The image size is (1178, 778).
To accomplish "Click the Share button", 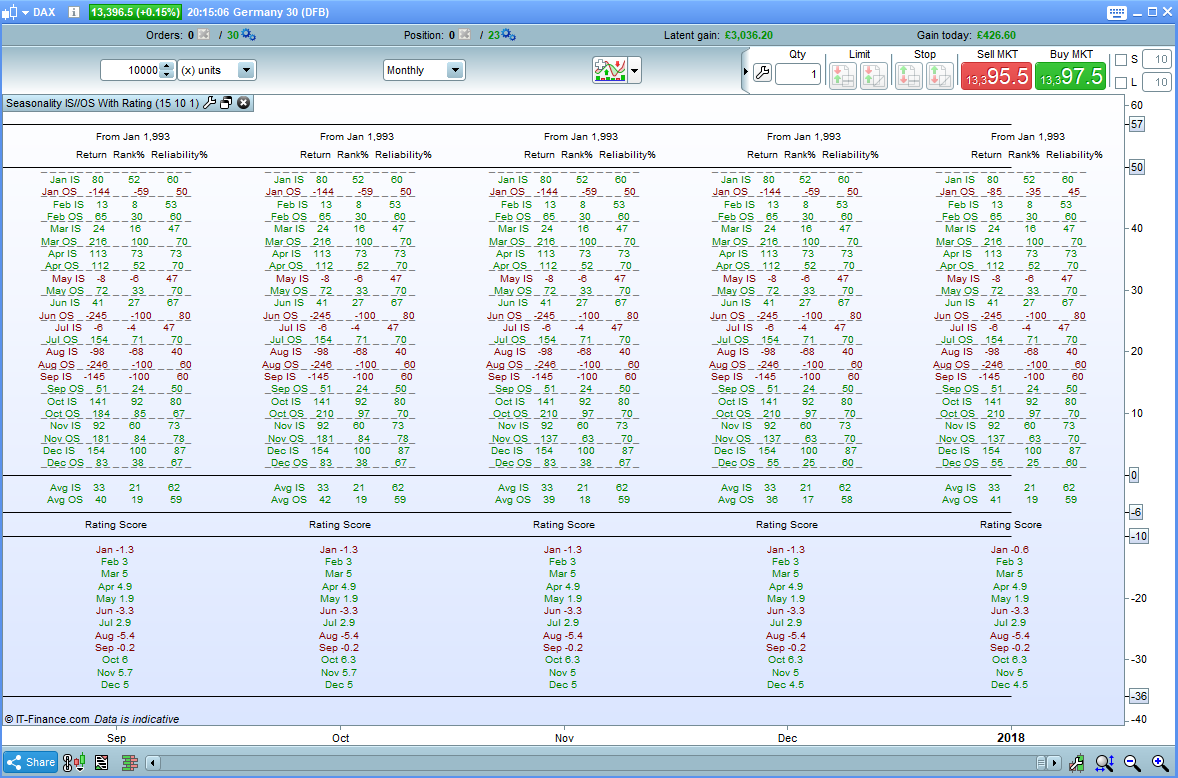I will 30,762.
